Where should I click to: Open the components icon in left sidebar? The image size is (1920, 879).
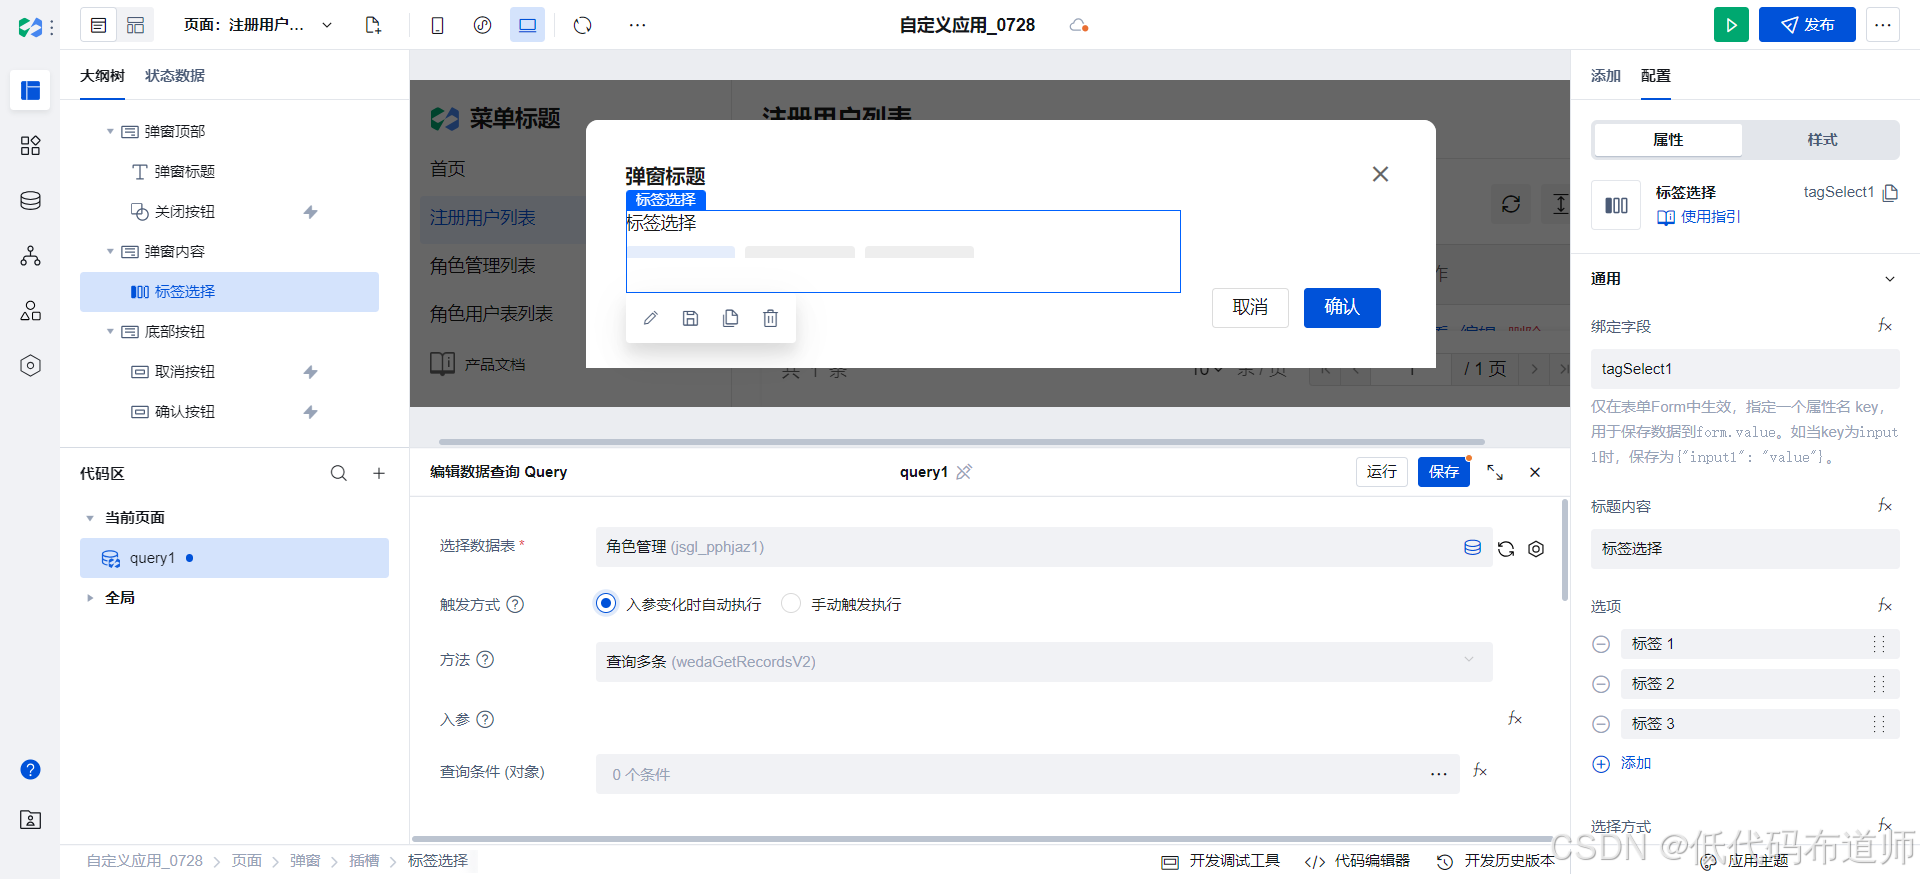click(x=31, y=146)
